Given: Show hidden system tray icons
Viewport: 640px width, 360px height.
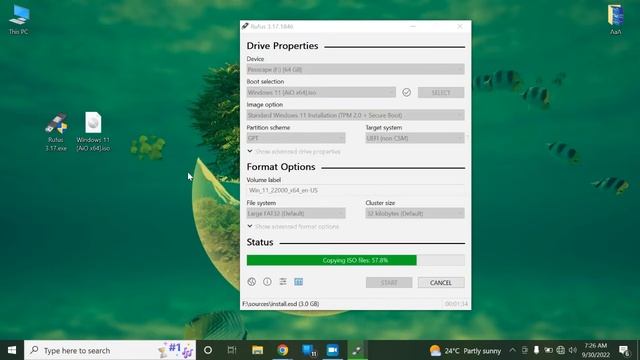Looking at the screenshot, I should click(513, 350).
